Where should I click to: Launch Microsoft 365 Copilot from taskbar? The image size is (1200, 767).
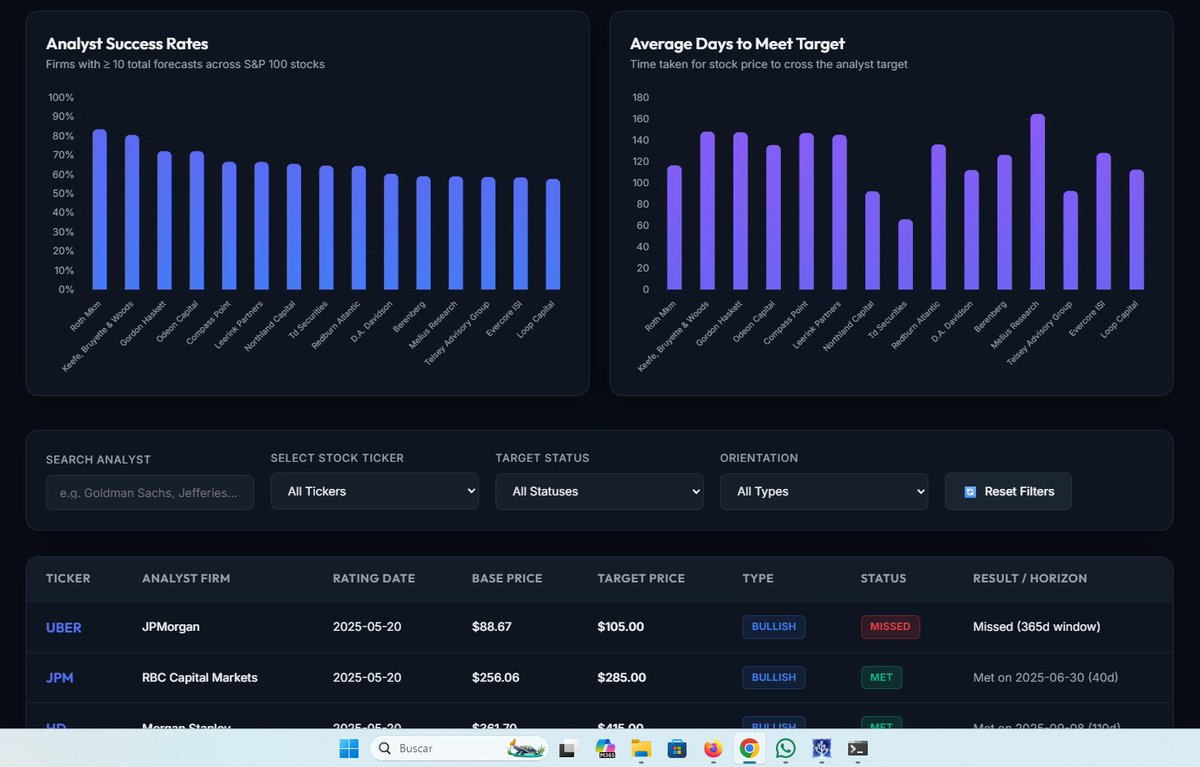click(x=604, y=748)
